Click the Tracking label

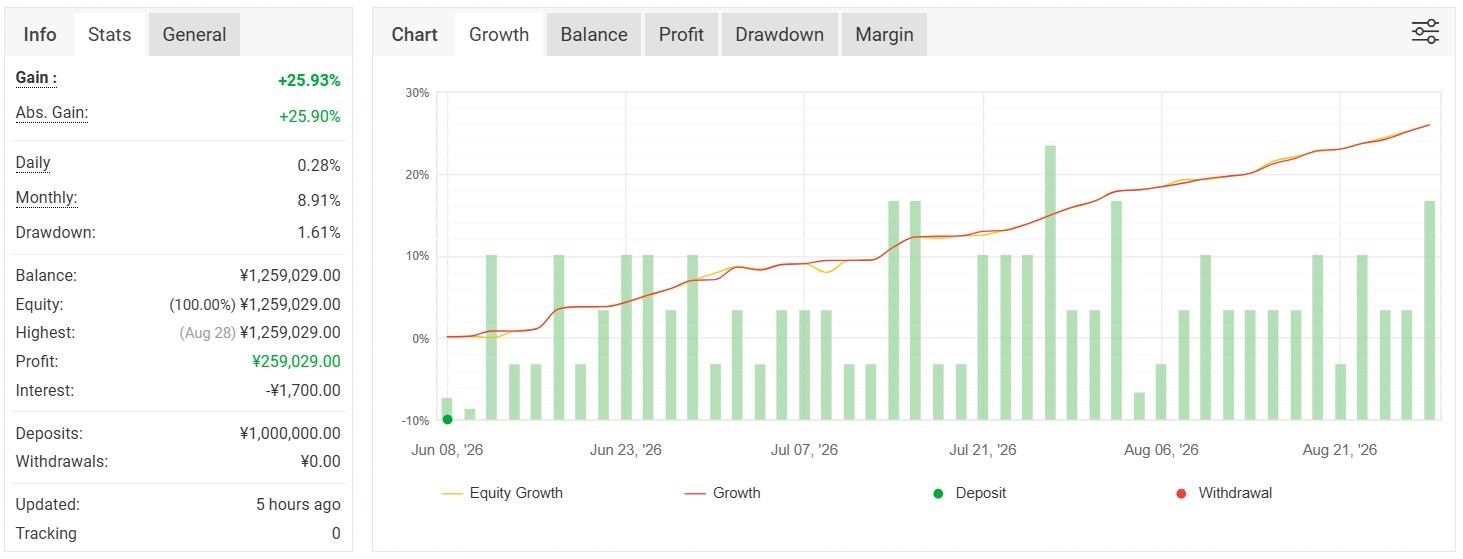pos(46,534)
